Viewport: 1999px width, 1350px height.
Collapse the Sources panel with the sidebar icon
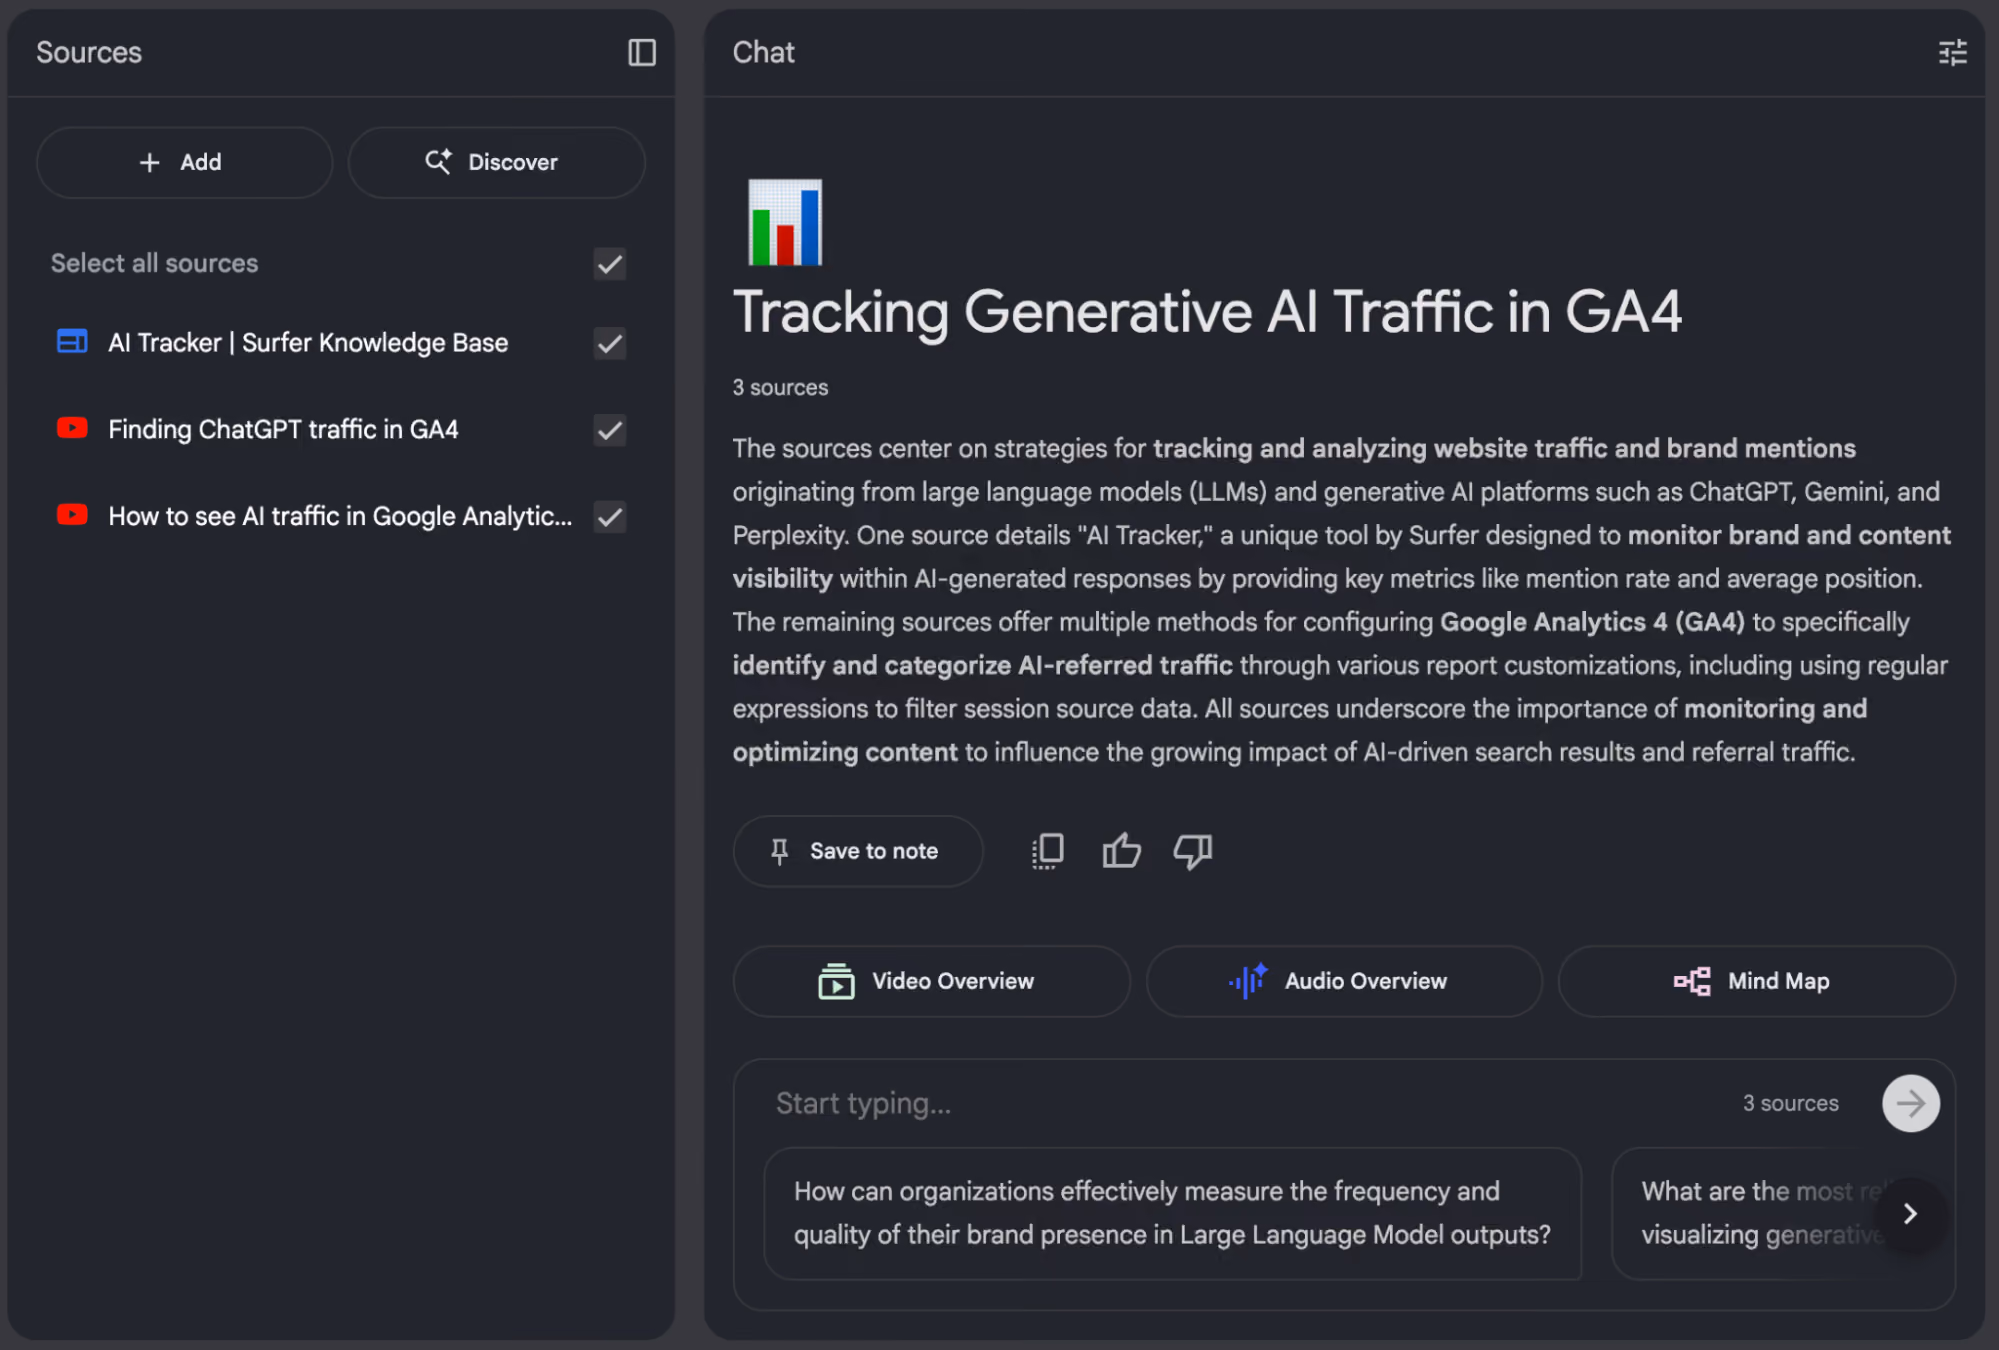click(642, 52)
